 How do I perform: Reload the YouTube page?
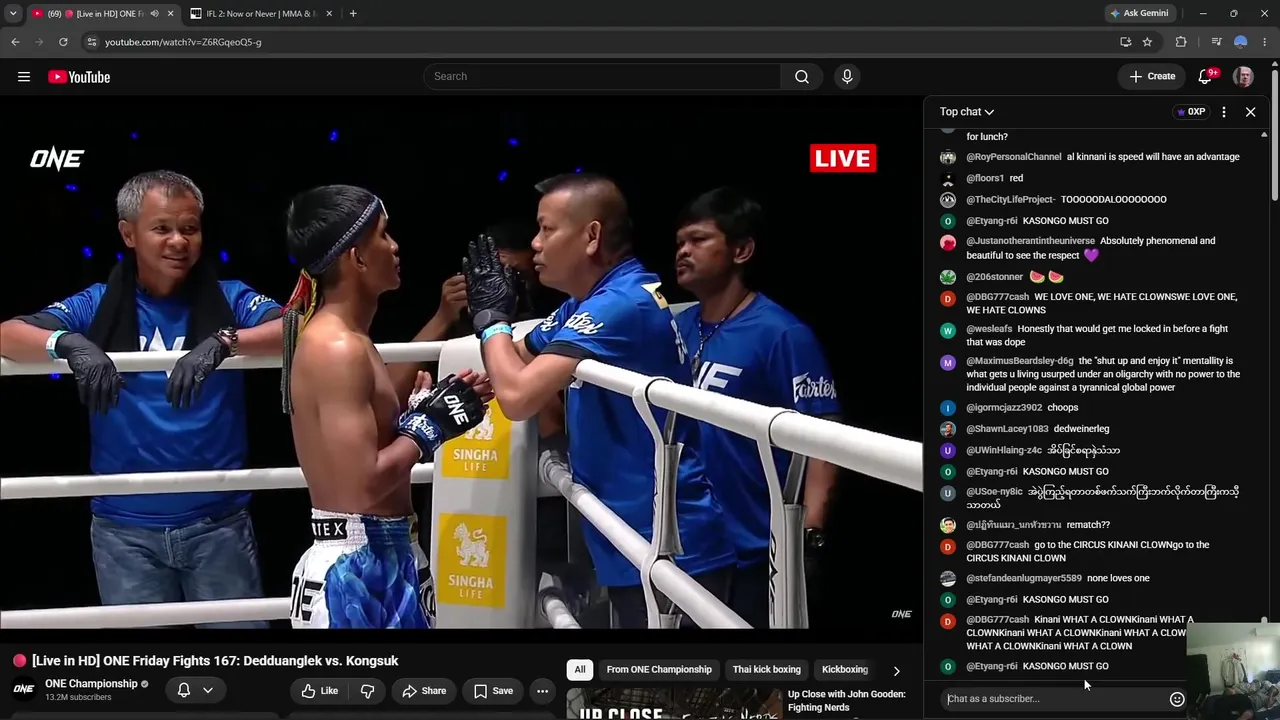63,42
